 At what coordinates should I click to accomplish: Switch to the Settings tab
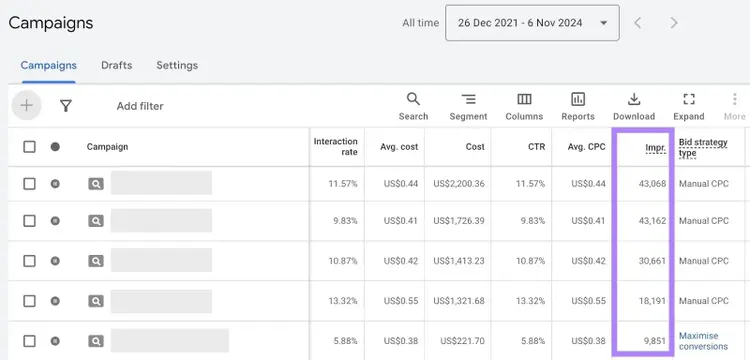177,65
